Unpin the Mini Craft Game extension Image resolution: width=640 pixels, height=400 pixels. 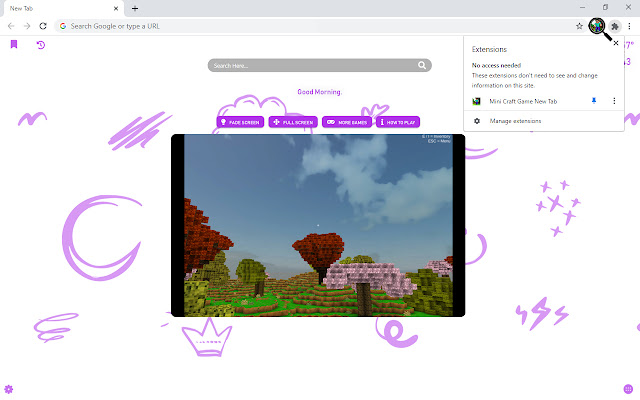pos(594,101)
